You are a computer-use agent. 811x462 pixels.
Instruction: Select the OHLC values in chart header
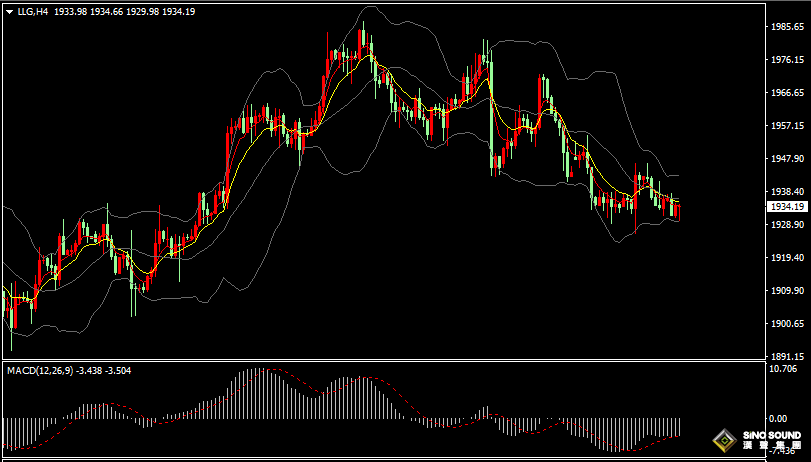[x=125, y=10]
